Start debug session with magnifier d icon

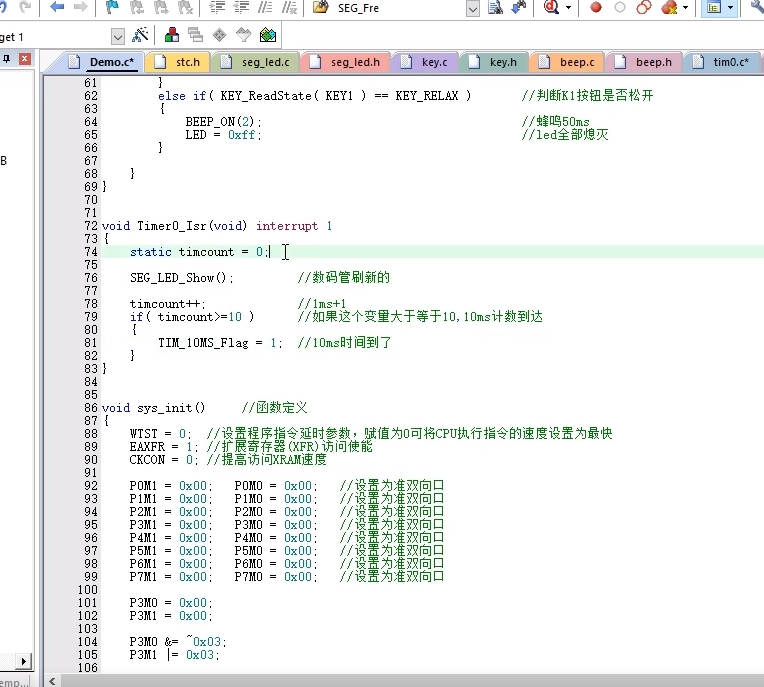[x=551, y=7]
